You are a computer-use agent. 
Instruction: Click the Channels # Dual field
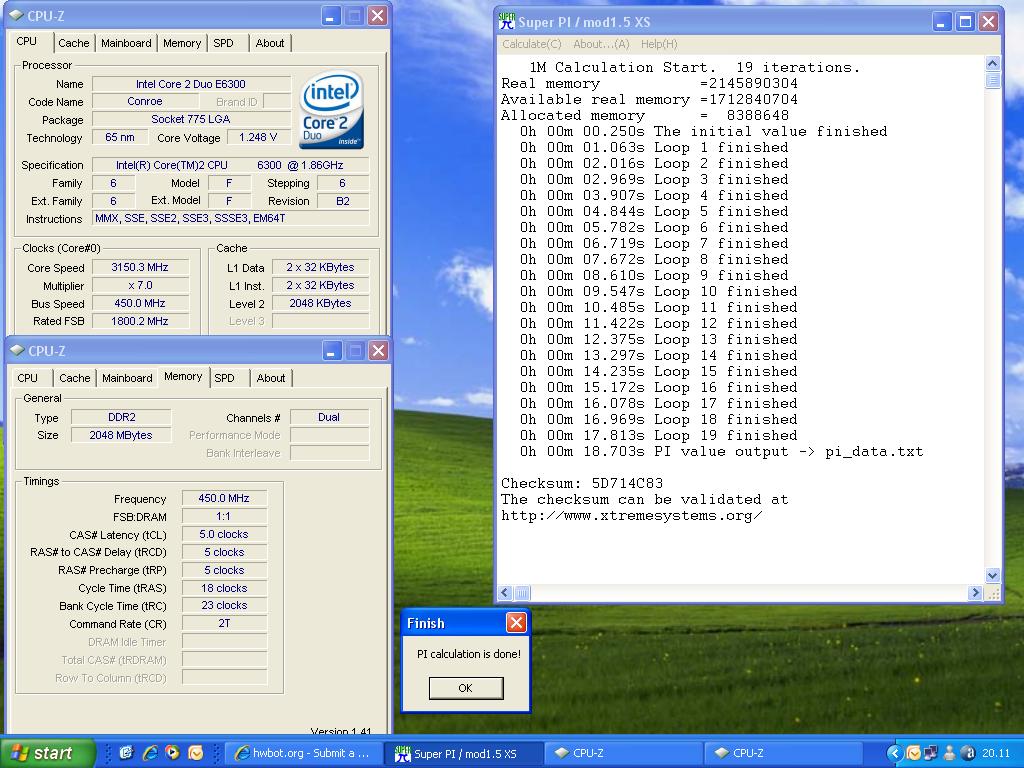point(329,417)
